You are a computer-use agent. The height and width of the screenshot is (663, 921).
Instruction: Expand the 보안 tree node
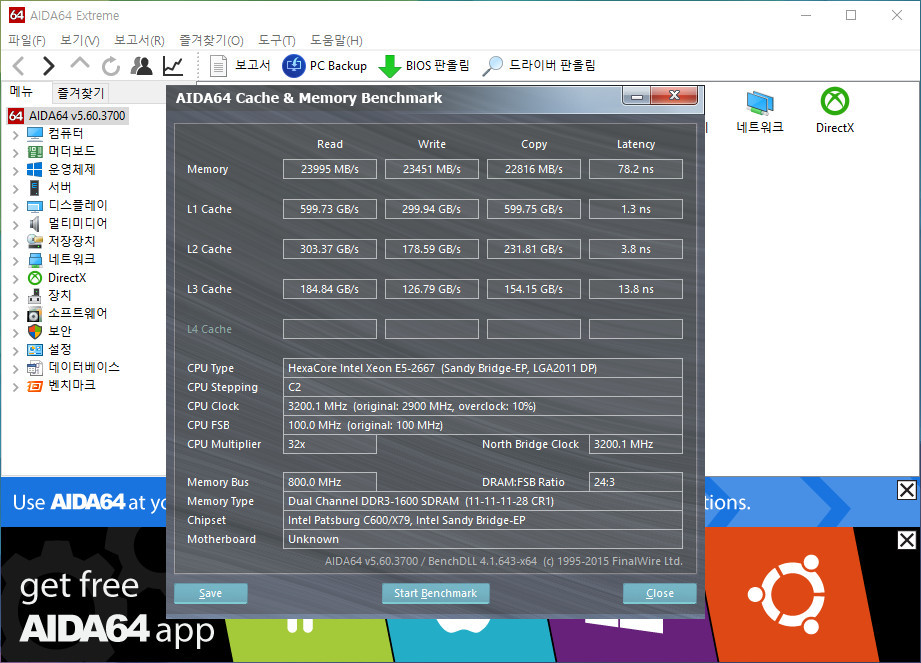(x=16, y=333)
